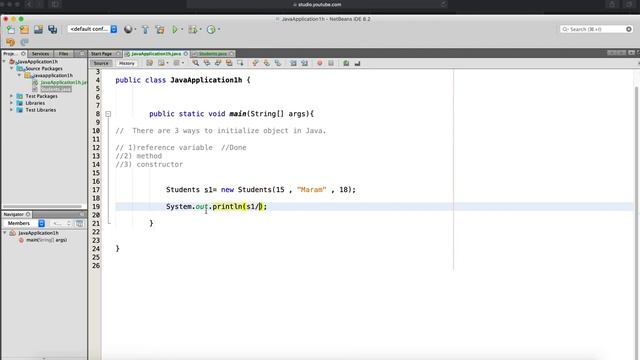
Task: Click the Uncomment icon in editor toolbar
Action: 358,63
